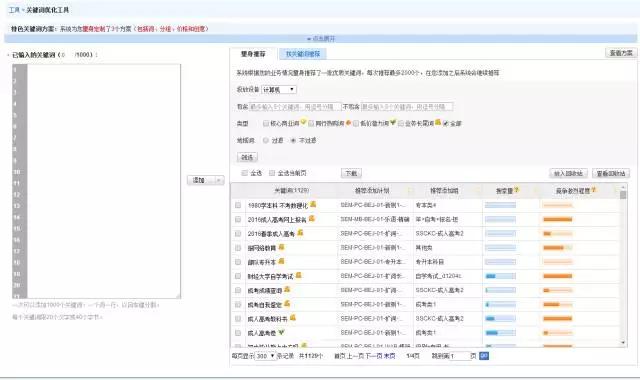640x380 pixels.
Task: Click into the entered-keywords text area
Action: (104, 181)
